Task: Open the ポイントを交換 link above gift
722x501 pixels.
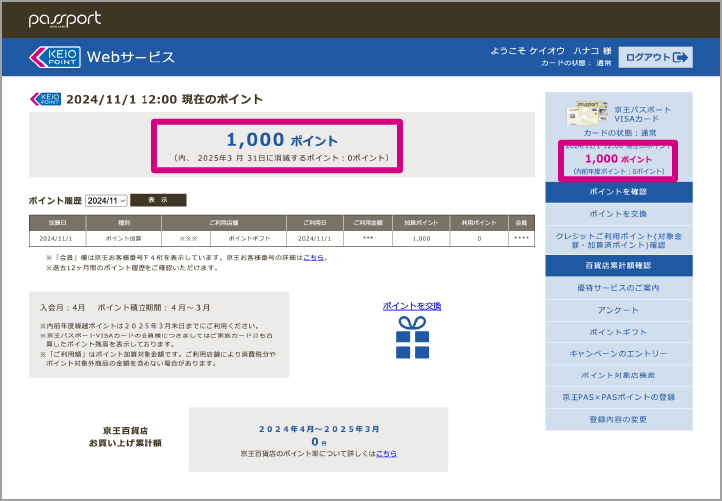Action: 411,306
